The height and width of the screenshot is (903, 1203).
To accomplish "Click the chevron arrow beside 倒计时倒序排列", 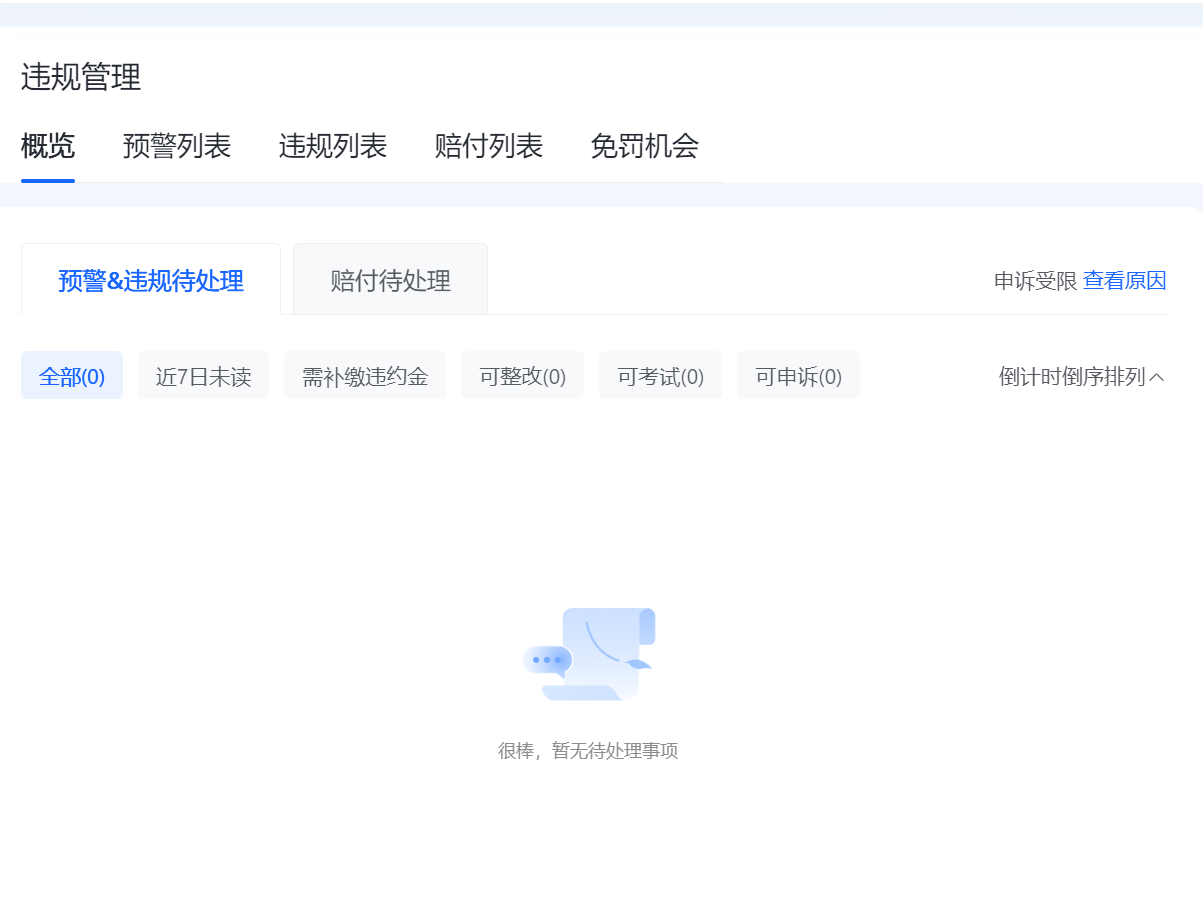I will coord(1157,377).
